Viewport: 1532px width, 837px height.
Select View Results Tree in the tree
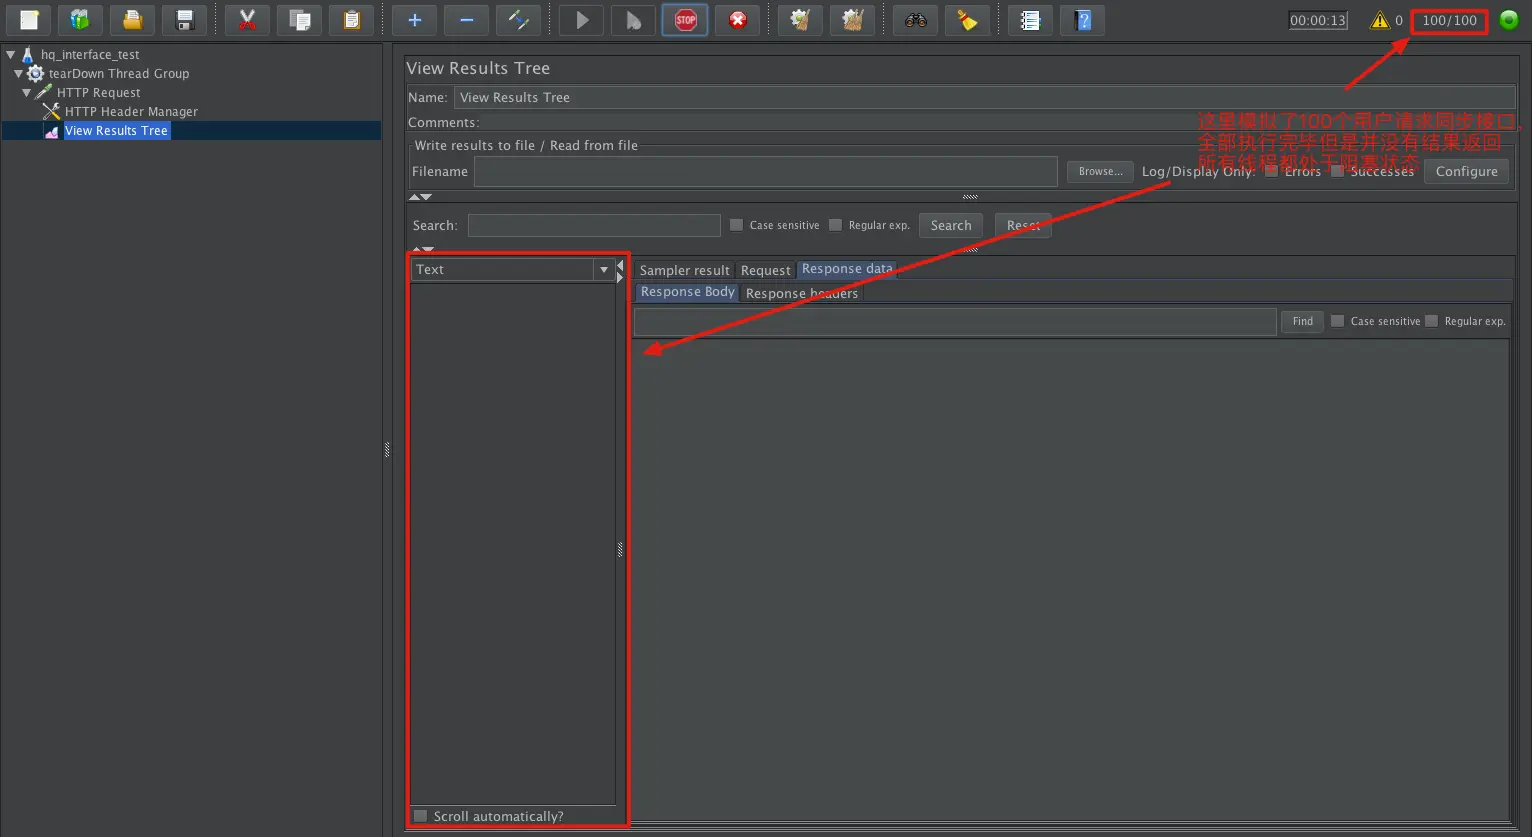click(x=116, y=131)
